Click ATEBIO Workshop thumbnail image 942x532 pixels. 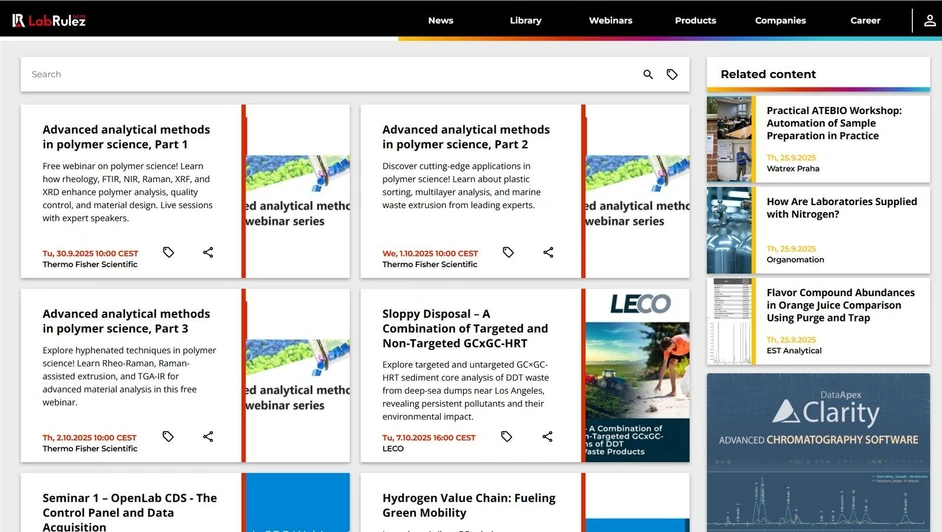(730, 139)
